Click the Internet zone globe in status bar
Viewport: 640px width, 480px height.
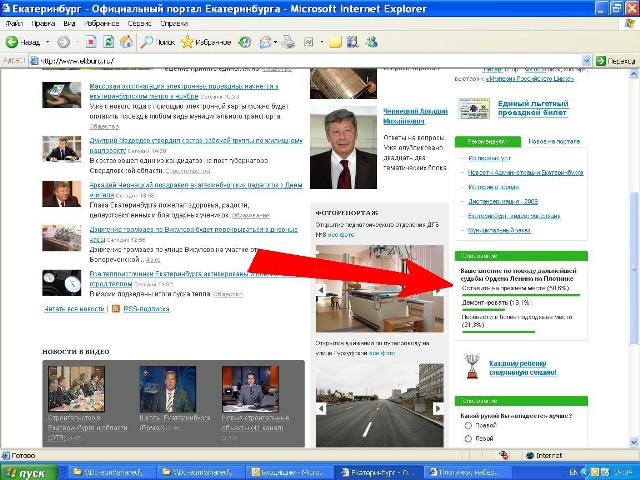coord(530,456)
